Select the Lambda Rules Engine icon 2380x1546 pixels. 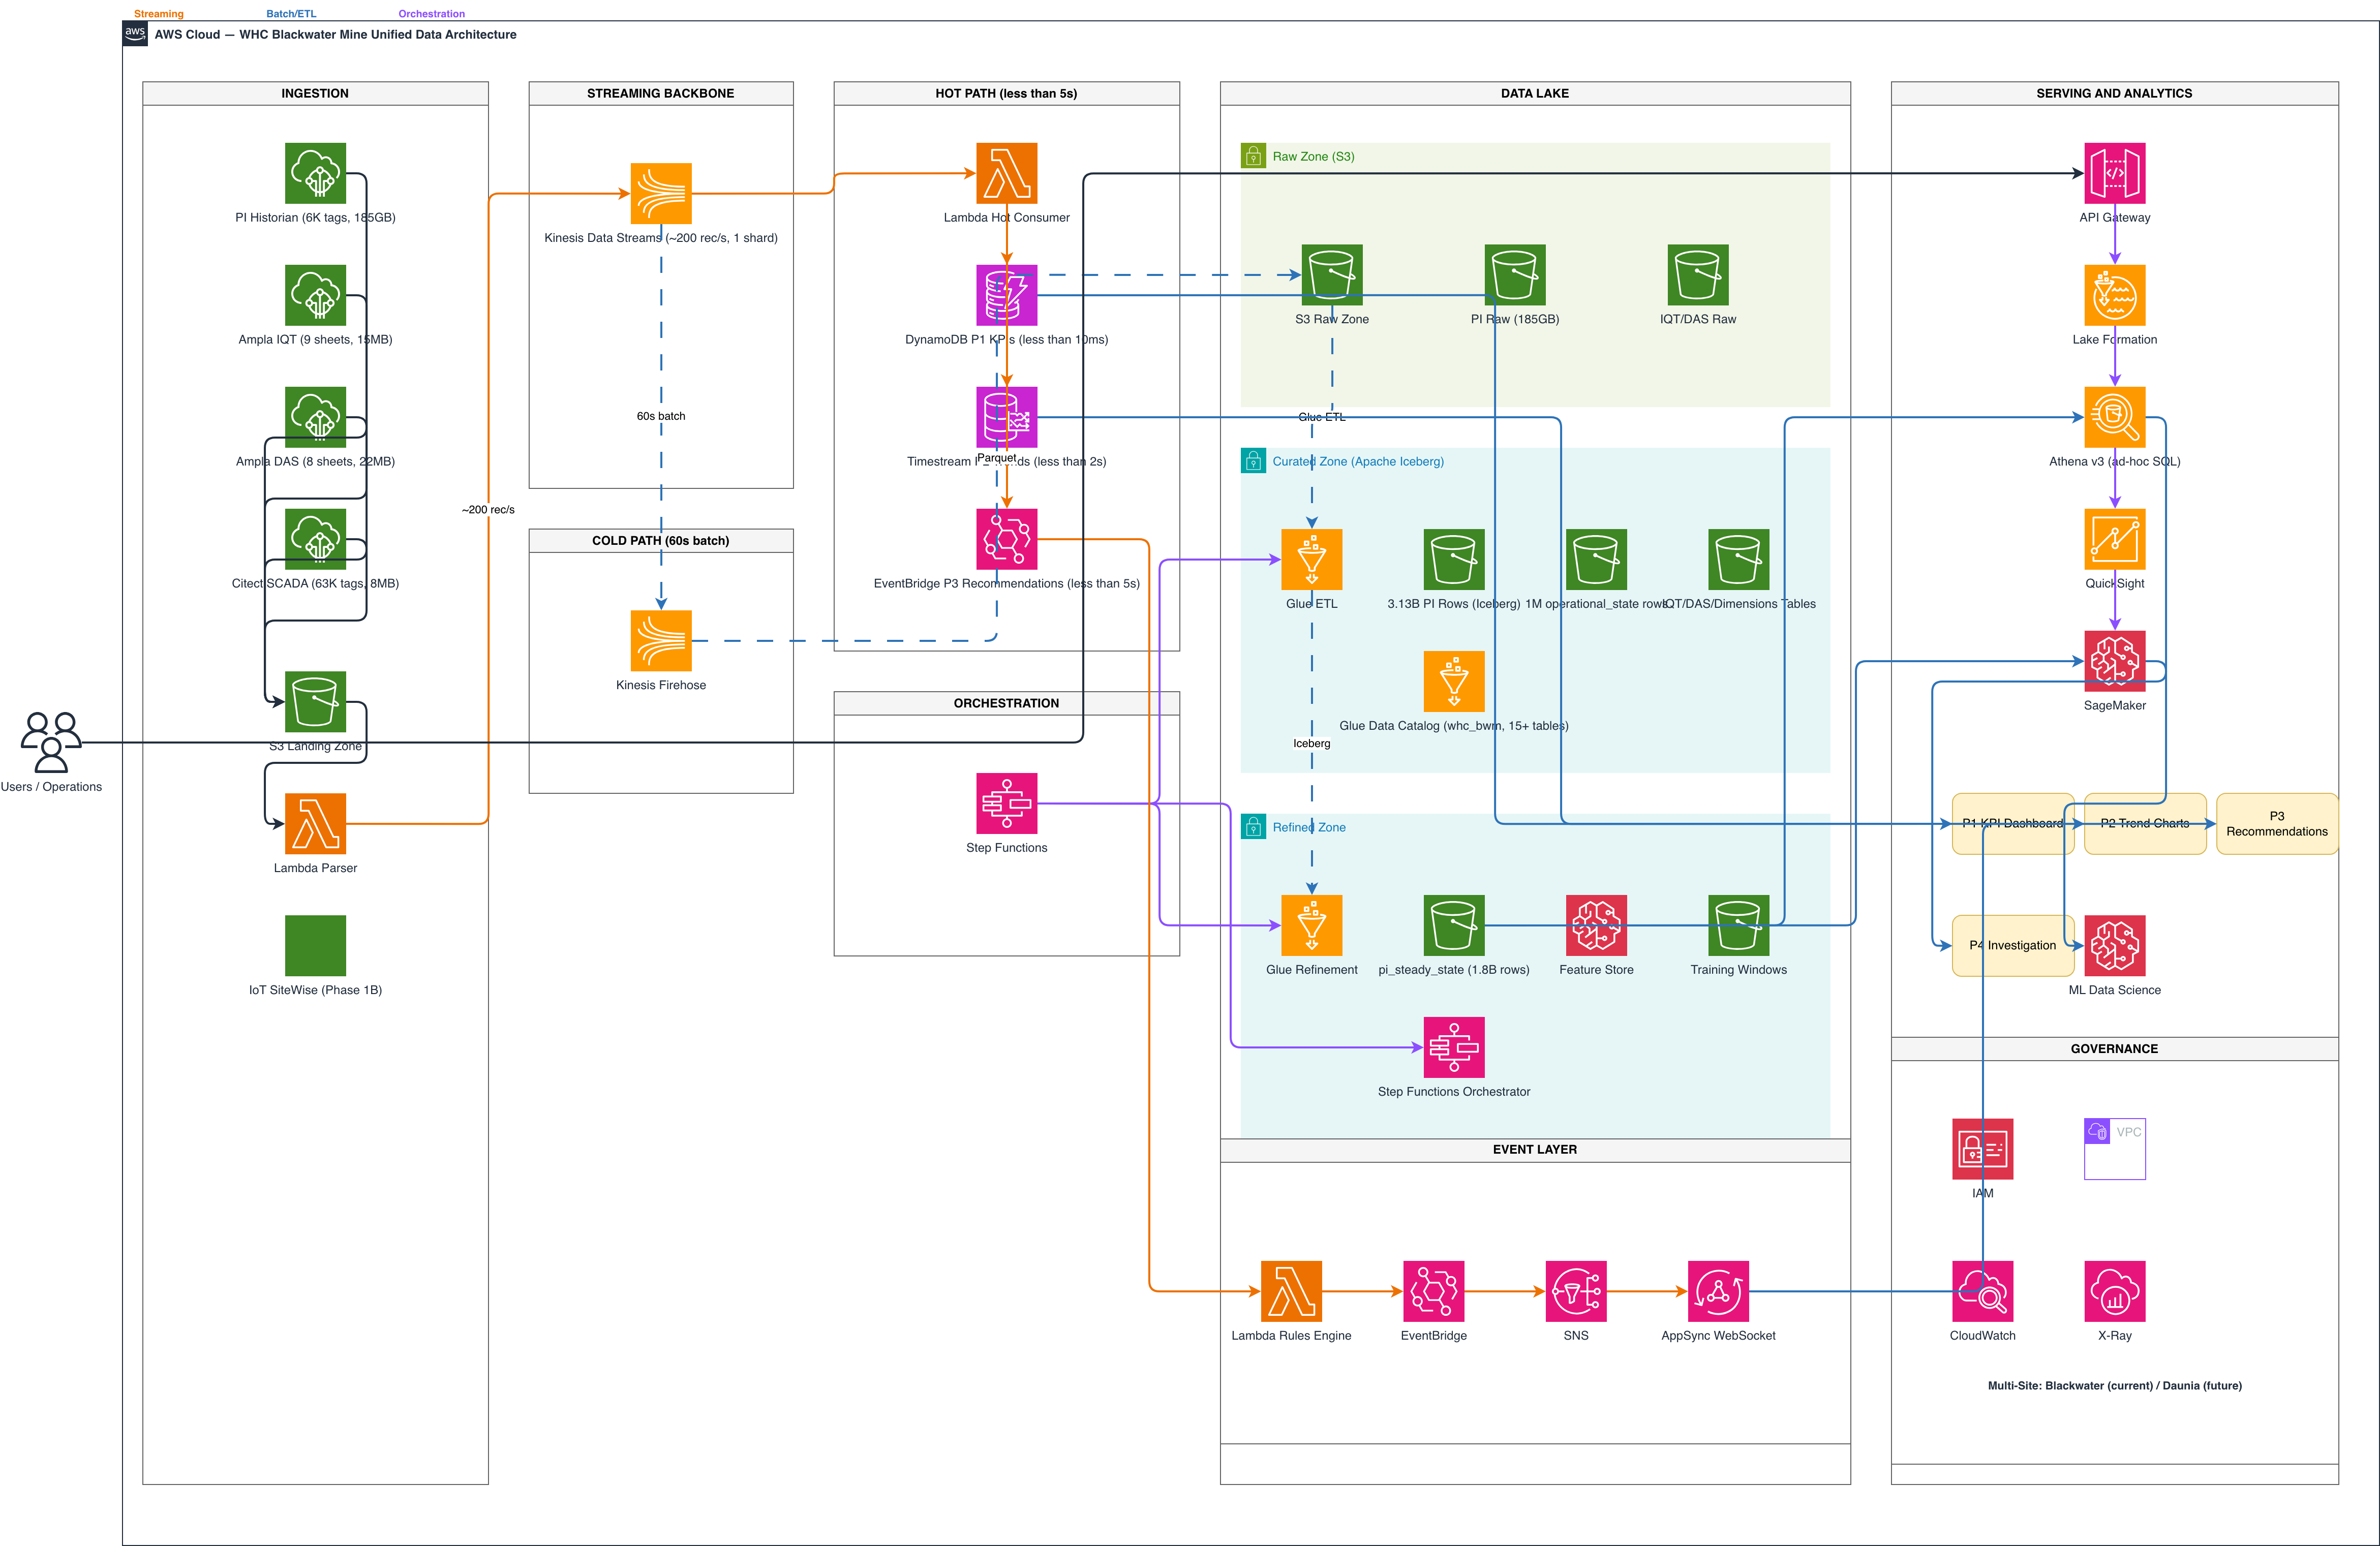(1291, 1291)
